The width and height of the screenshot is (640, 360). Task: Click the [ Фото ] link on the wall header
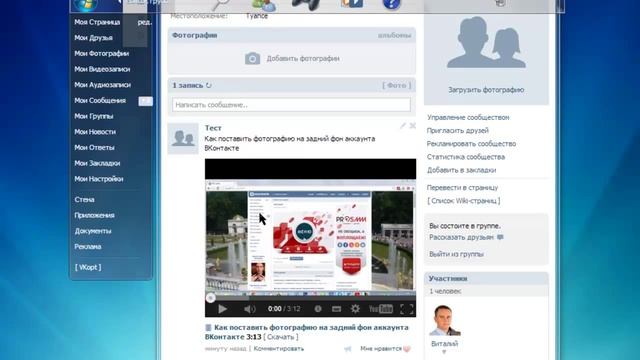click(x=396, y=85)
